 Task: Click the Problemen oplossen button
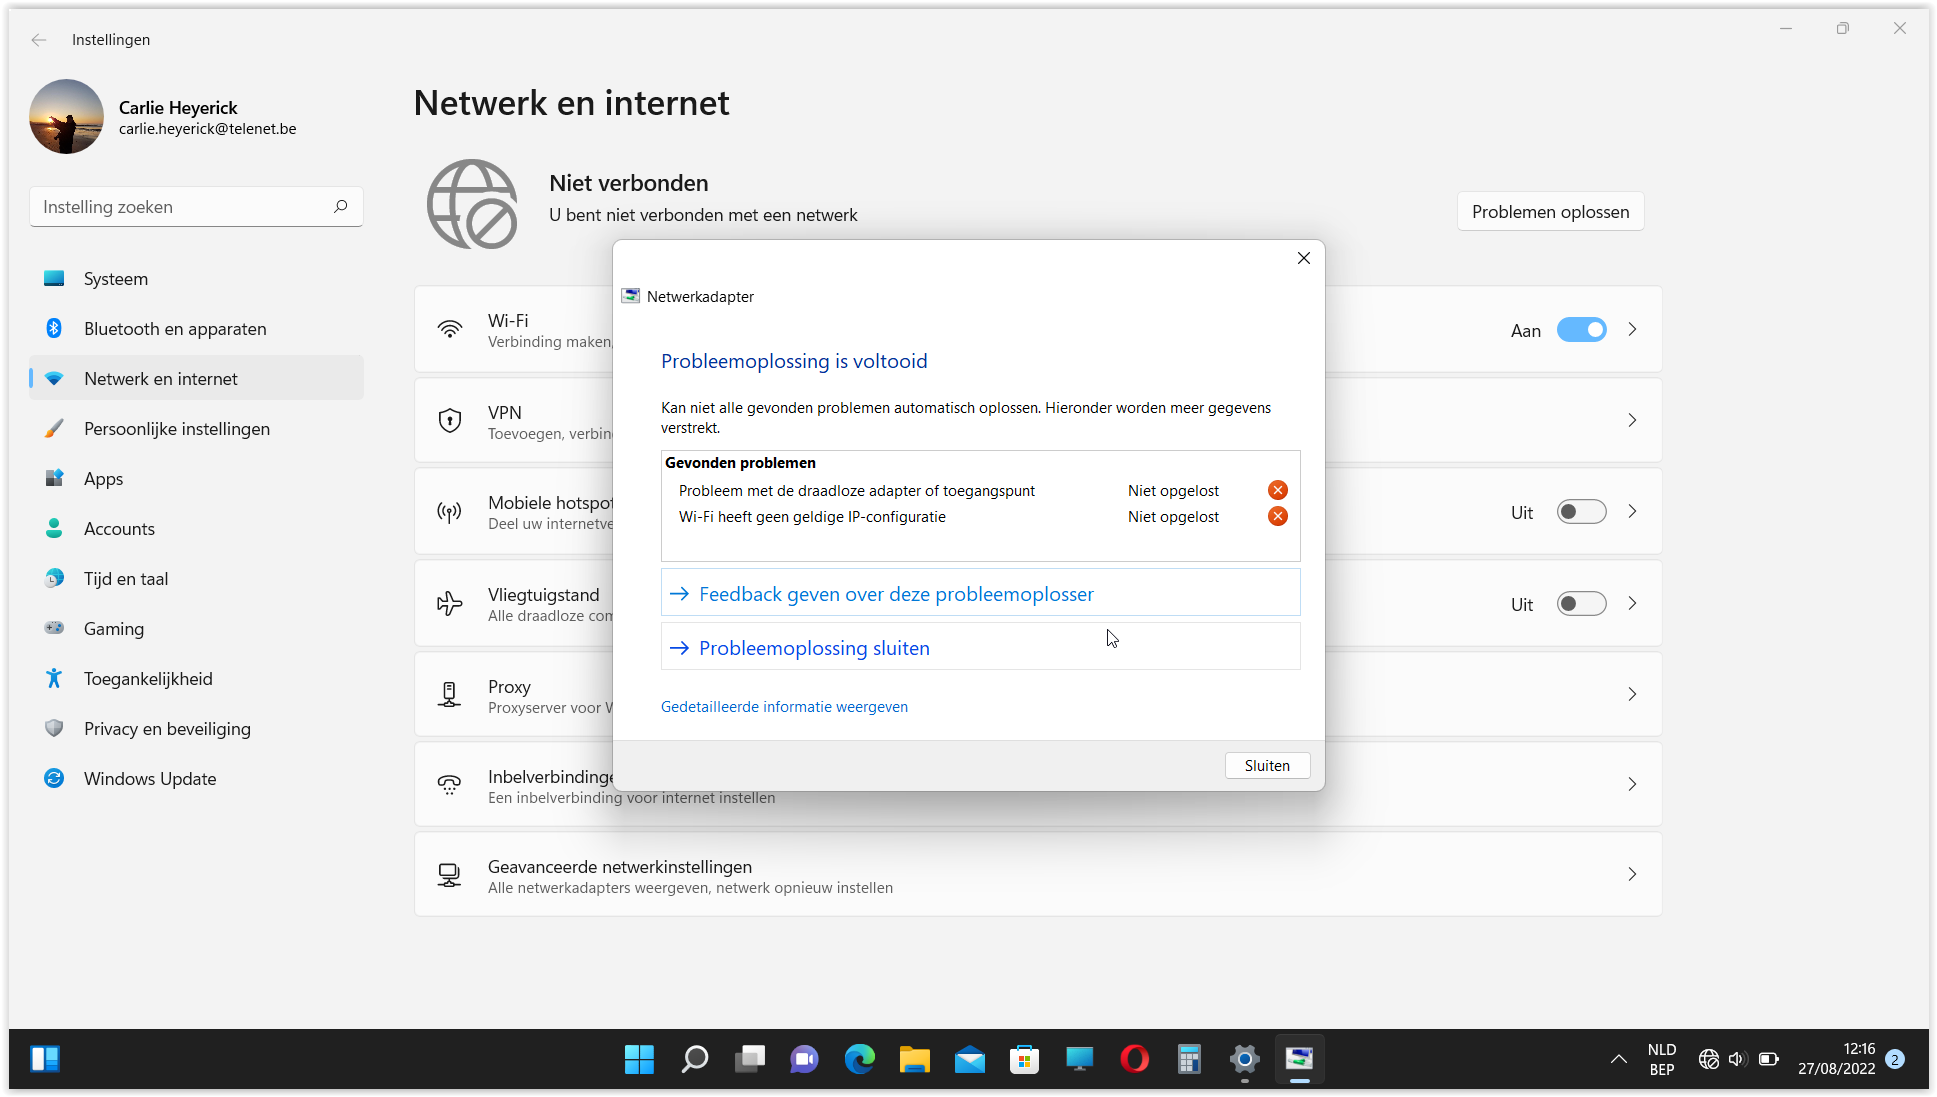pyautogui.click(x=1550, y=211)
